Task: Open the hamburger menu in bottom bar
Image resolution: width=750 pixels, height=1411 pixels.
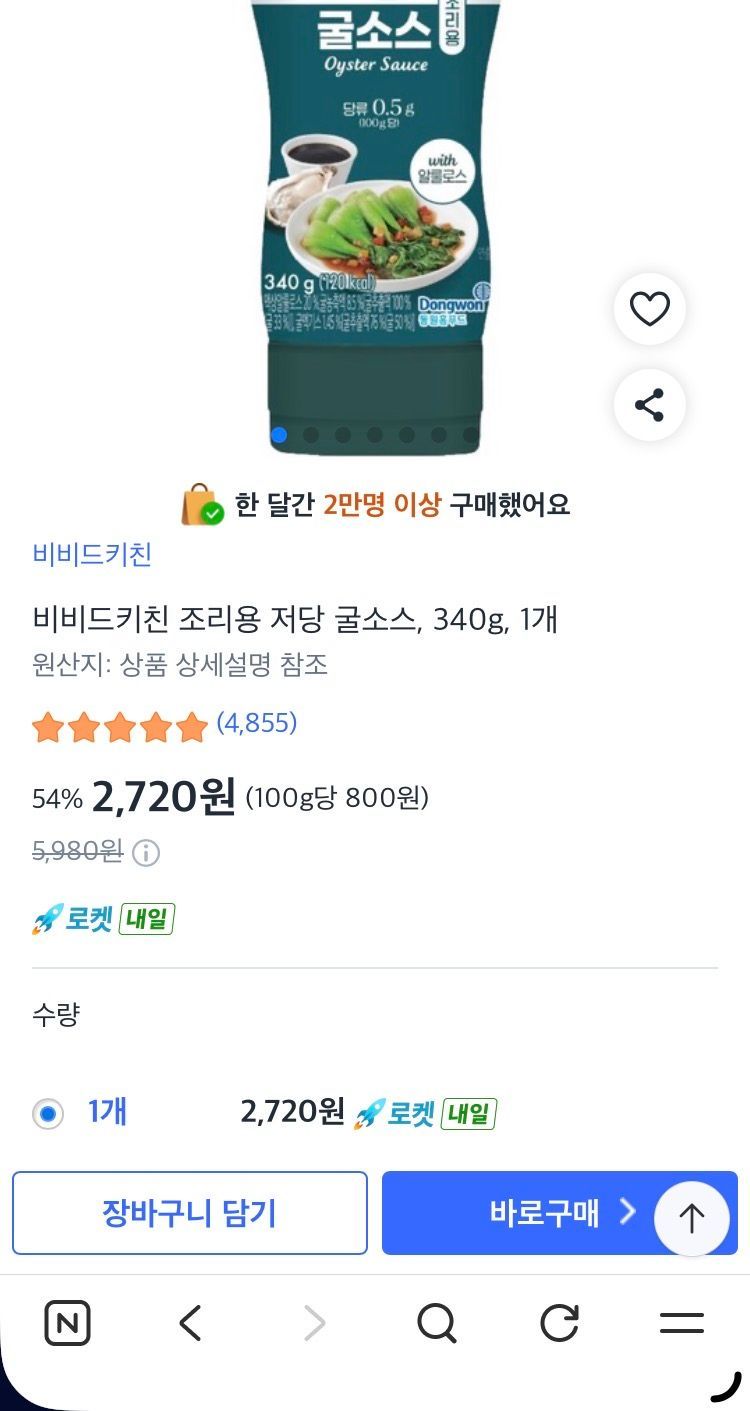Action: coord(682,1324)
